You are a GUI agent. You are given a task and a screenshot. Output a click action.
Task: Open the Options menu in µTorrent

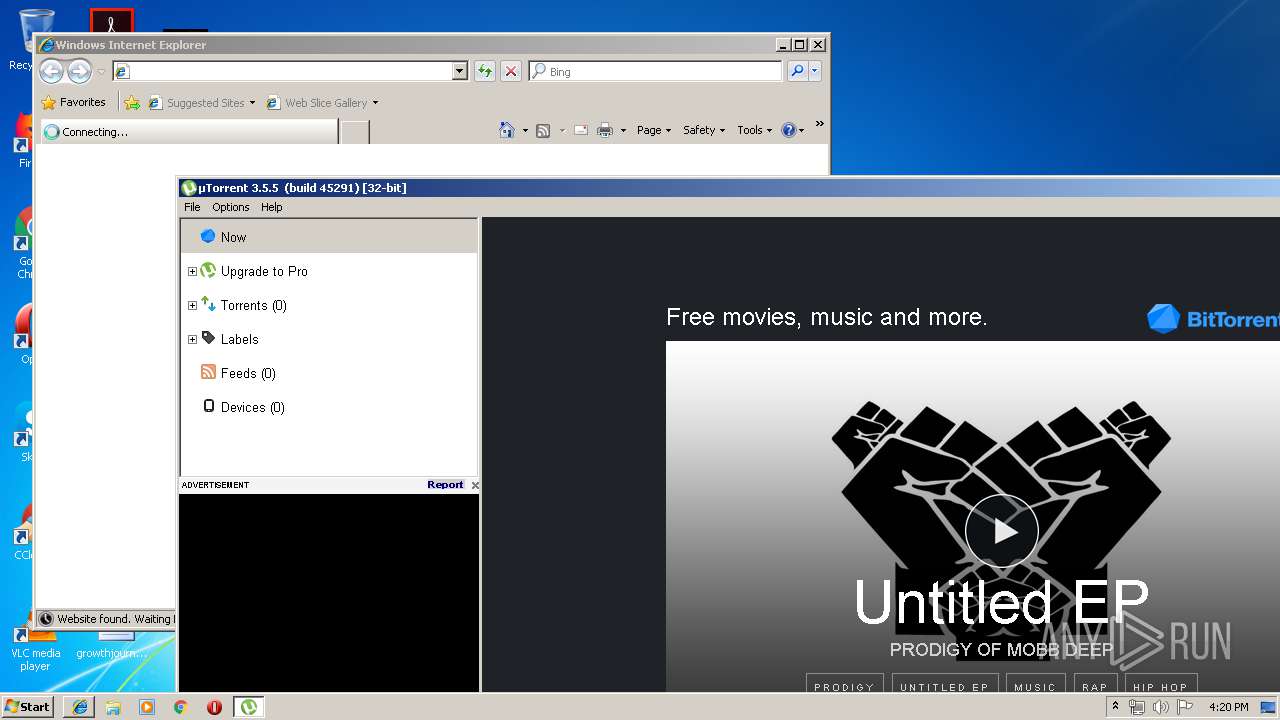click(230, 207)
